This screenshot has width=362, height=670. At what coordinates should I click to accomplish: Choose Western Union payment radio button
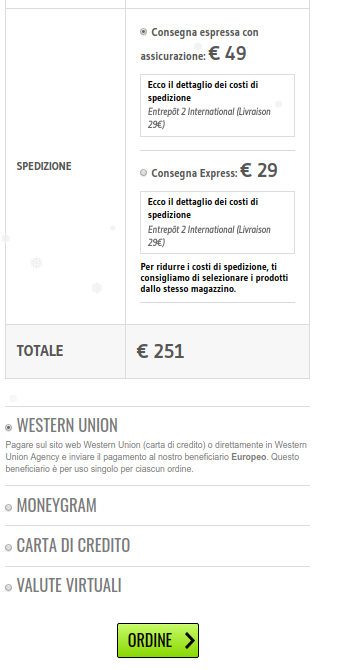pos(9,427)
